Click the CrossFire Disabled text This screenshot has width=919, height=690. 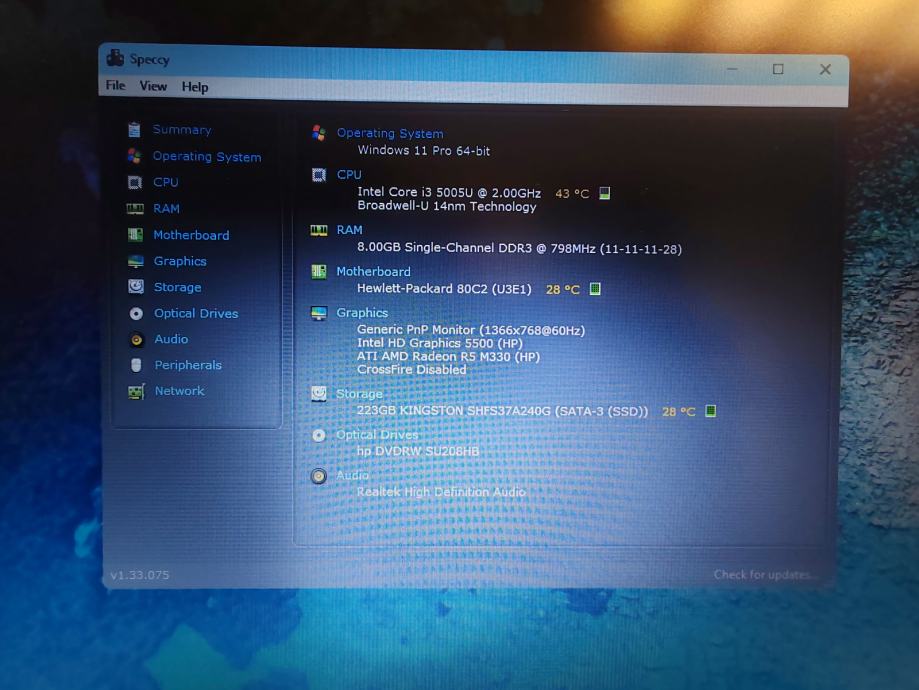411,370
